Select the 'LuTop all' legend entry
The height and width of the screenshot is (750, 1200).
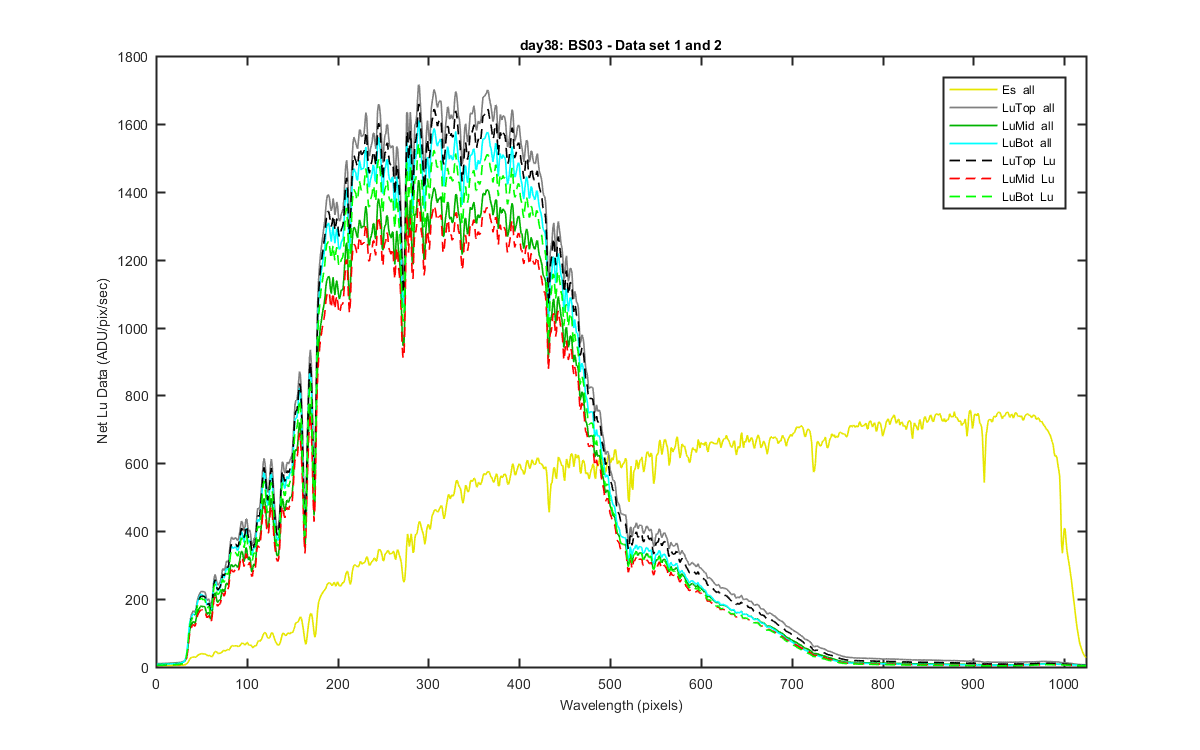coord(1005,108)
